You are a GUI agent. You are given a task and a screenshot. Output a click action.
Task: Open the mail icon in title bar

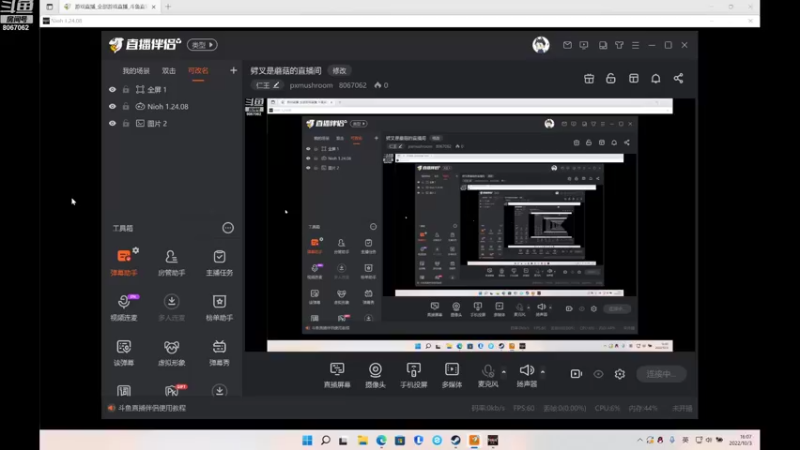[x=567, y=45]
